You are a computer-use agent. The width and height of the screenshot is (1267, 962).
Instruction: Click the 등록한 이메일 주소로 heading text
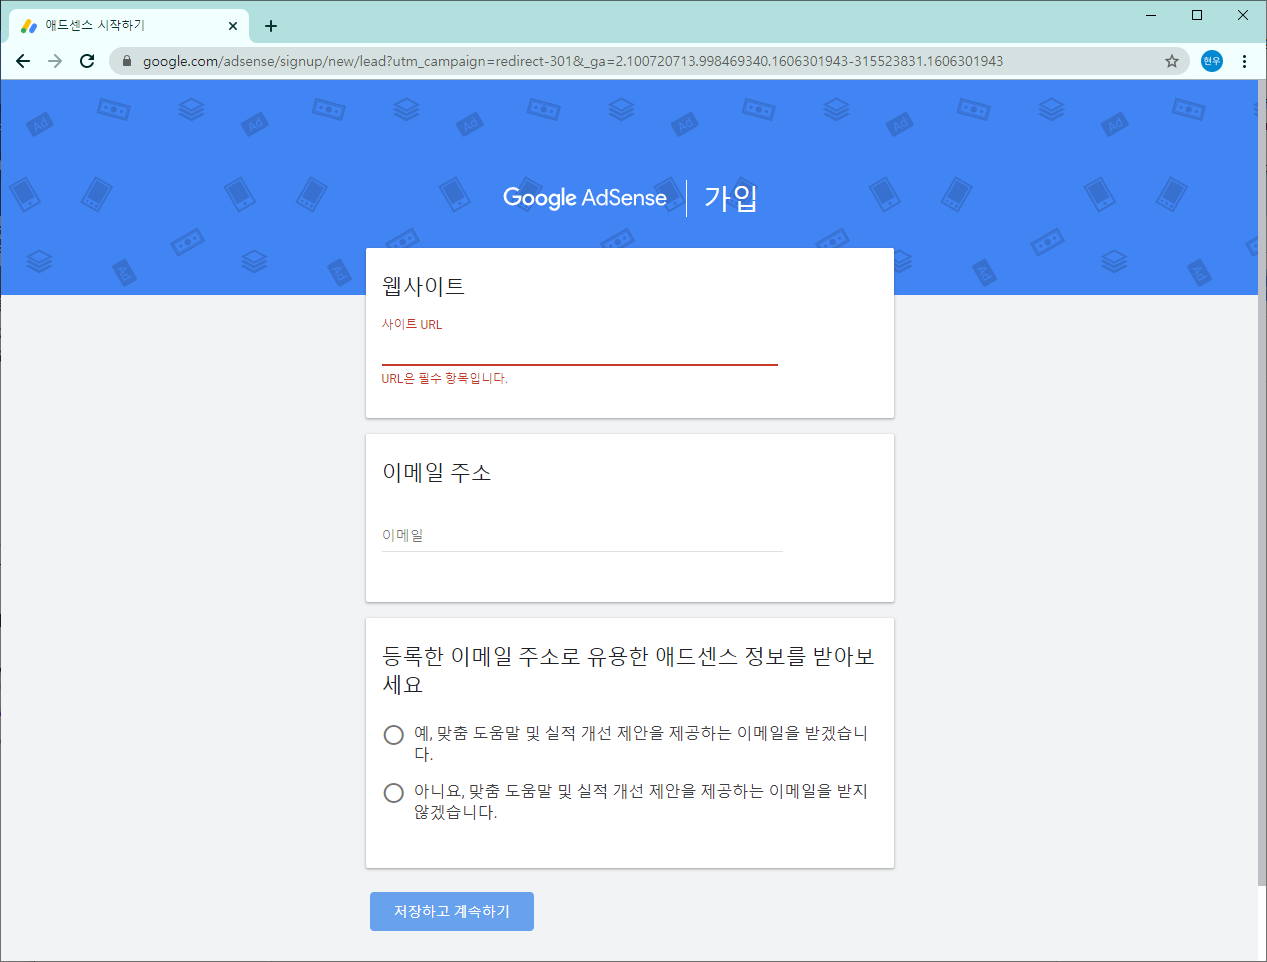pyautogui.click(x=629, y=670)
